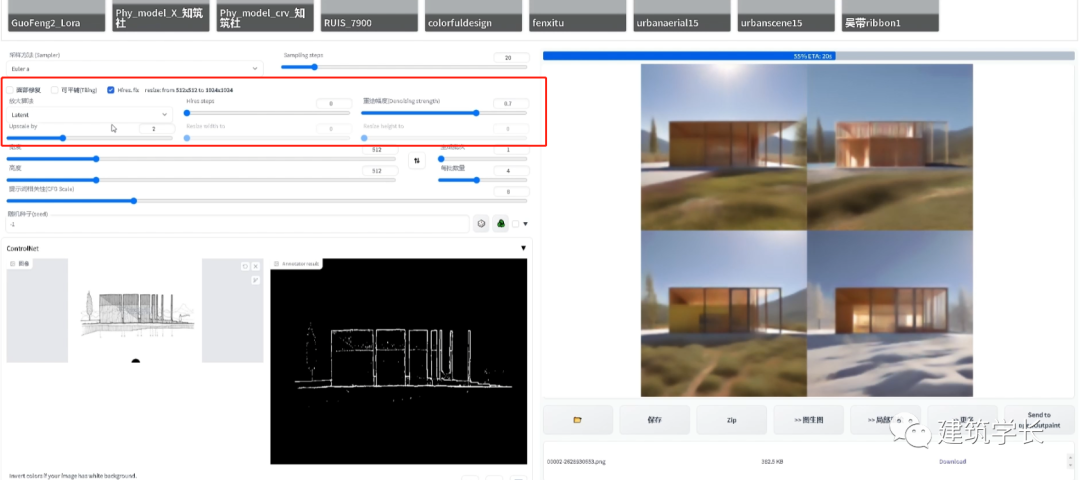Image resolution: width=1080 pixels, height=480 pixels.
Task: Swap the width and height values
Action: pyautogui.click(x=417, y=161)
